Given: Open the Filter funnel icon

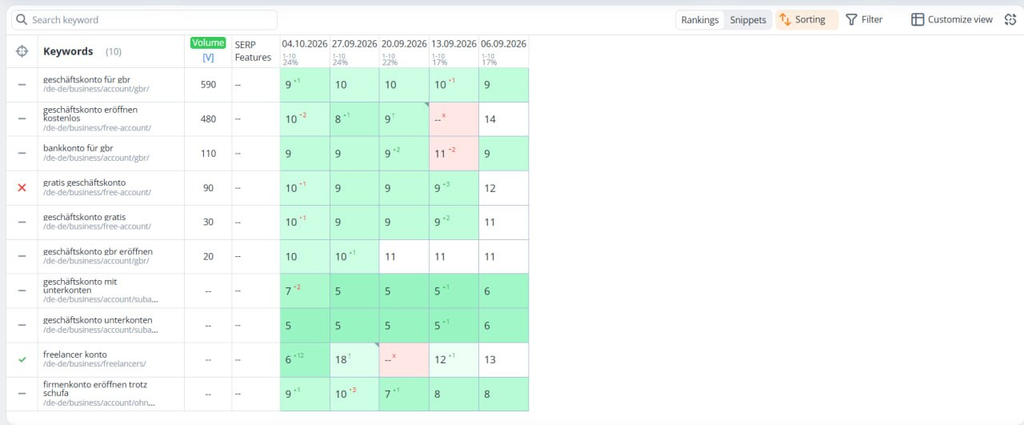Looking at the screenshot, I should [851, 20].
